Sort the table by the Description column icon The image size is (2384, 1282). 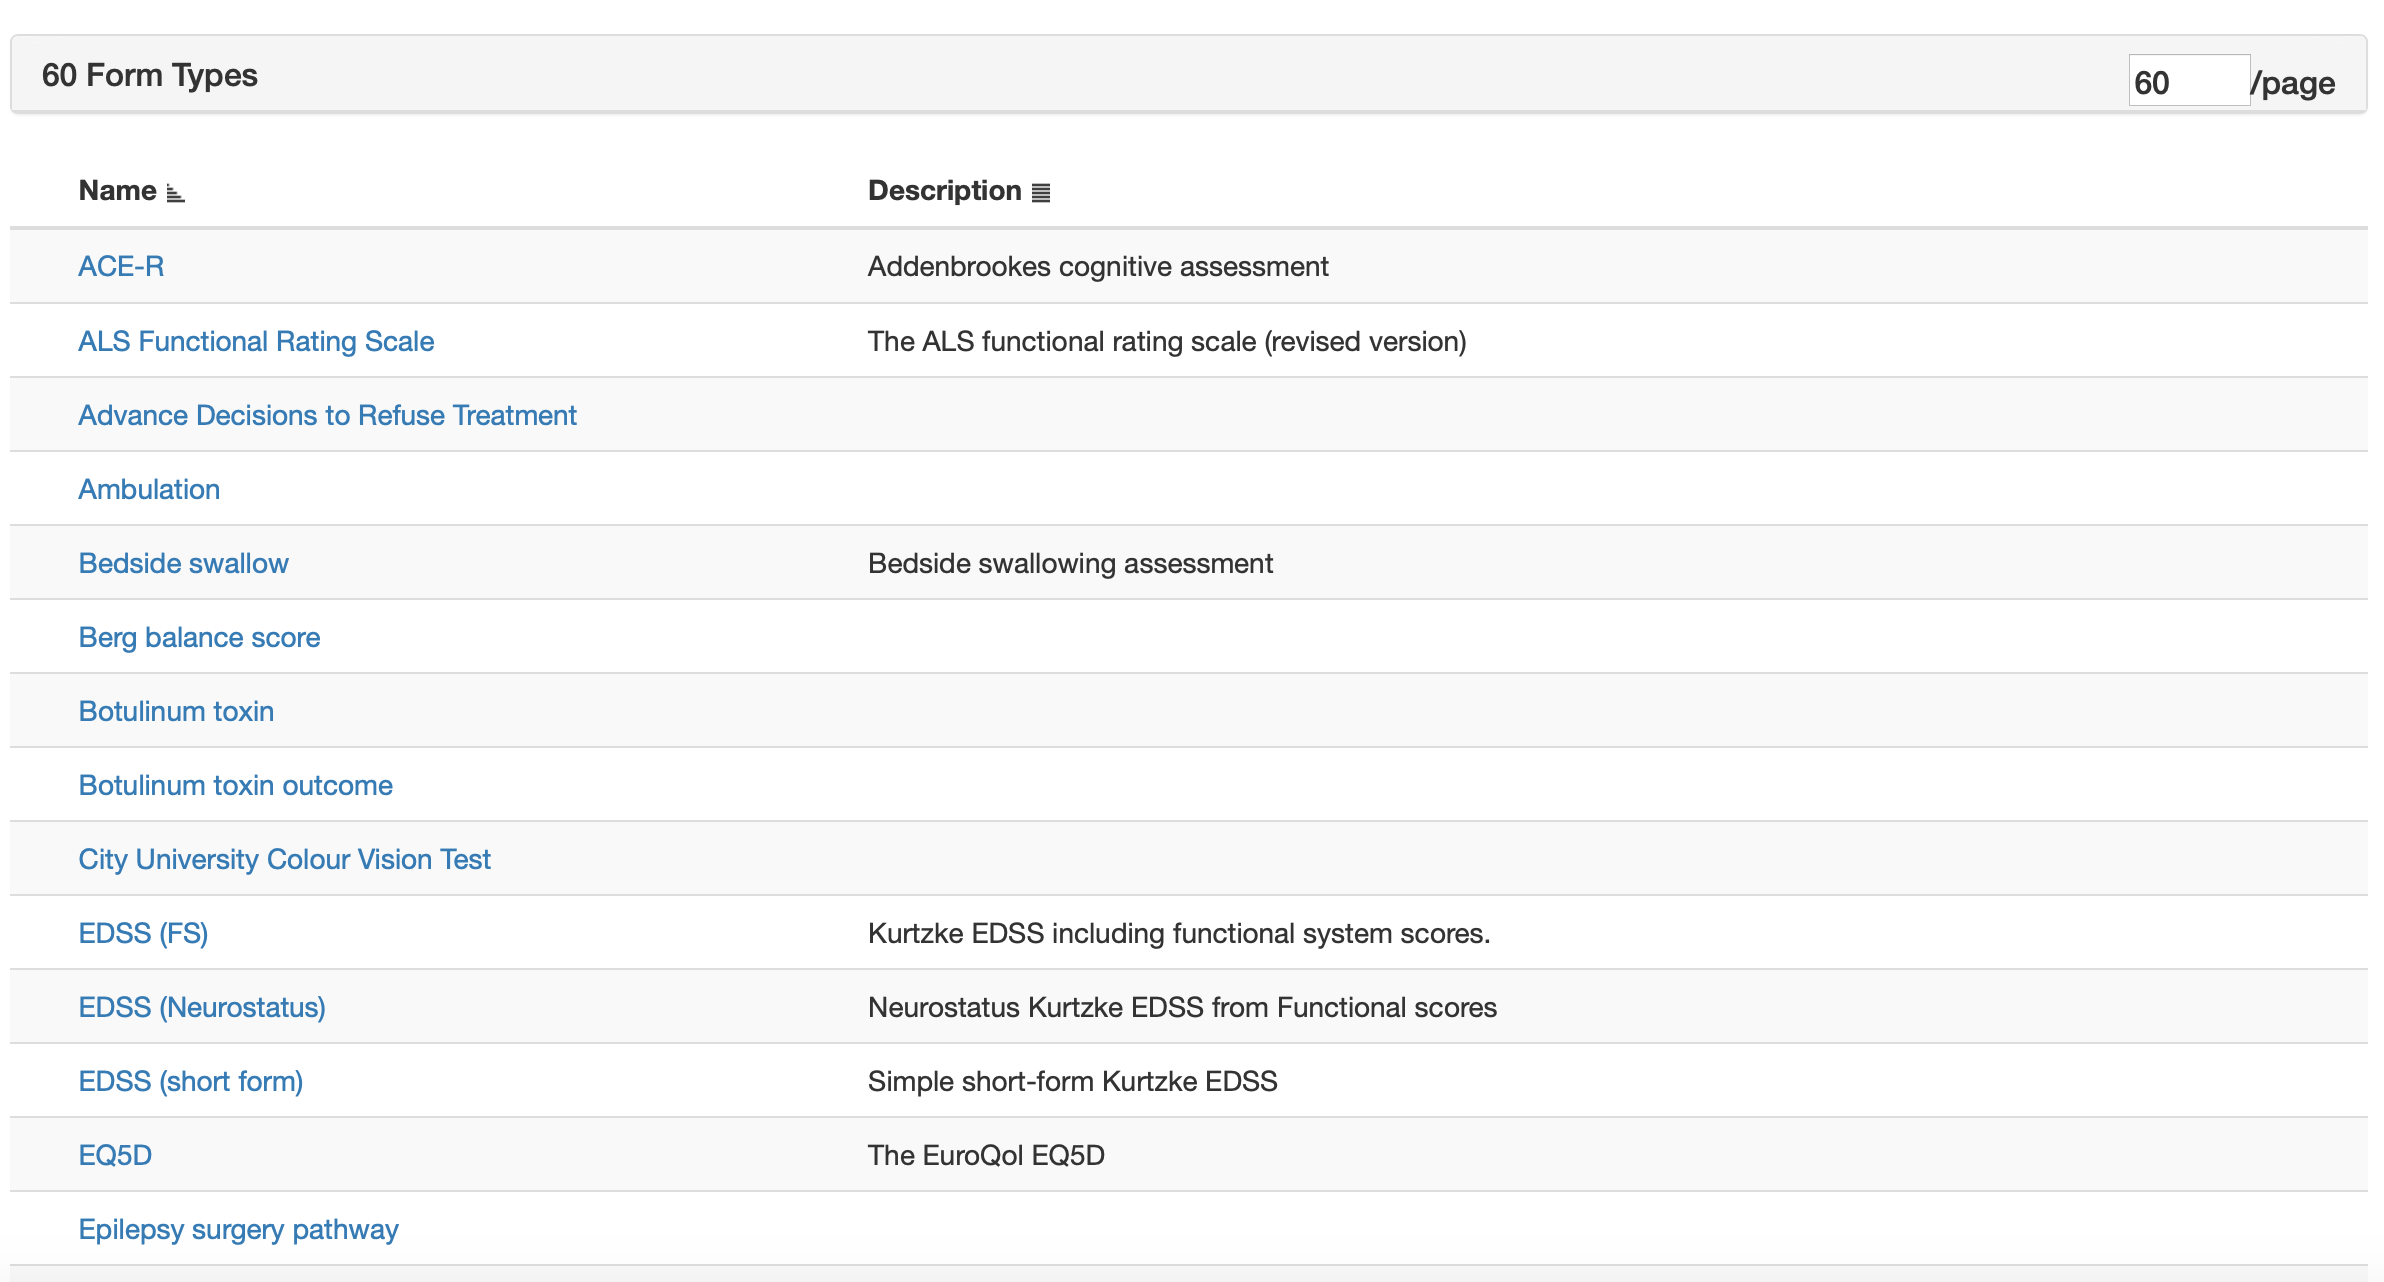[x=1041, y=190]
